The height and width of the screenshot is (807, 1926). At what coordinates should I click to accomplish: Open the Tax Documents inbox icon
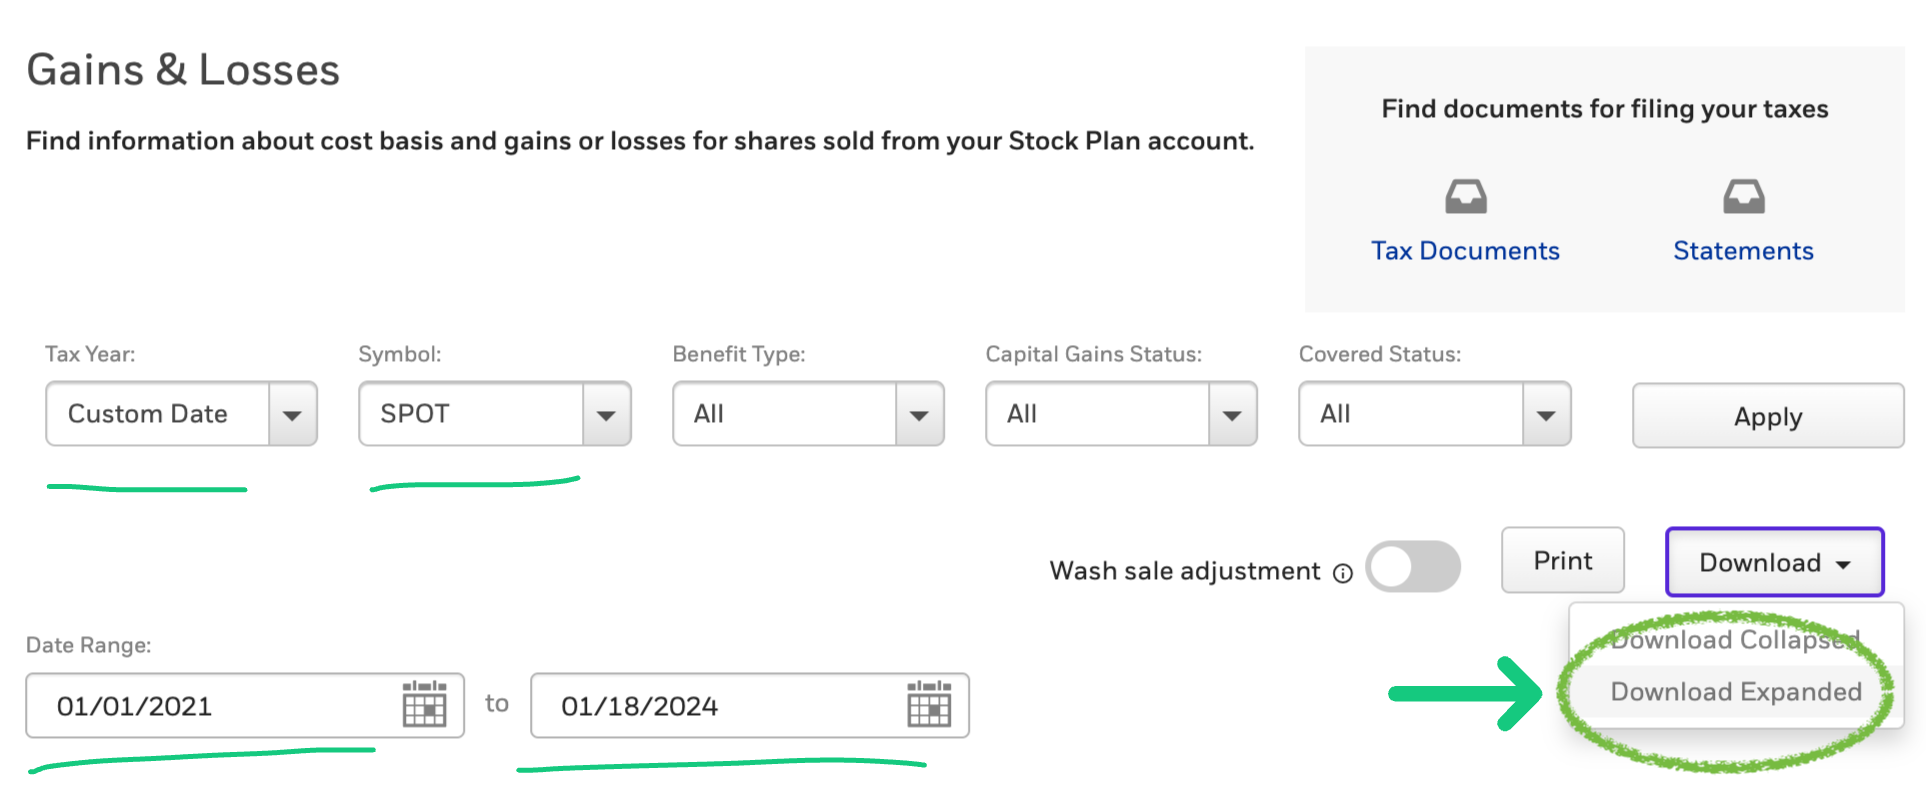(x=1465, y=196)
